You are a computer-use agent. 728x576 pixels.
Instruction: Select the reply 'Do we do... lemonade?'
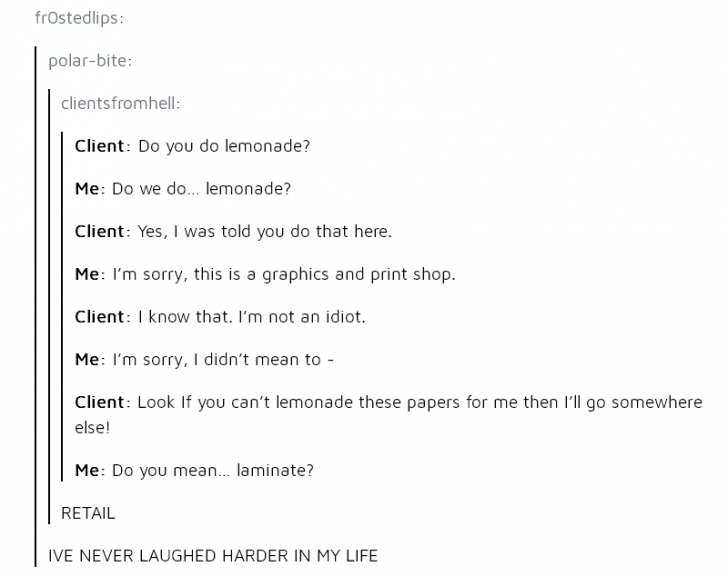tap(201, 189)
